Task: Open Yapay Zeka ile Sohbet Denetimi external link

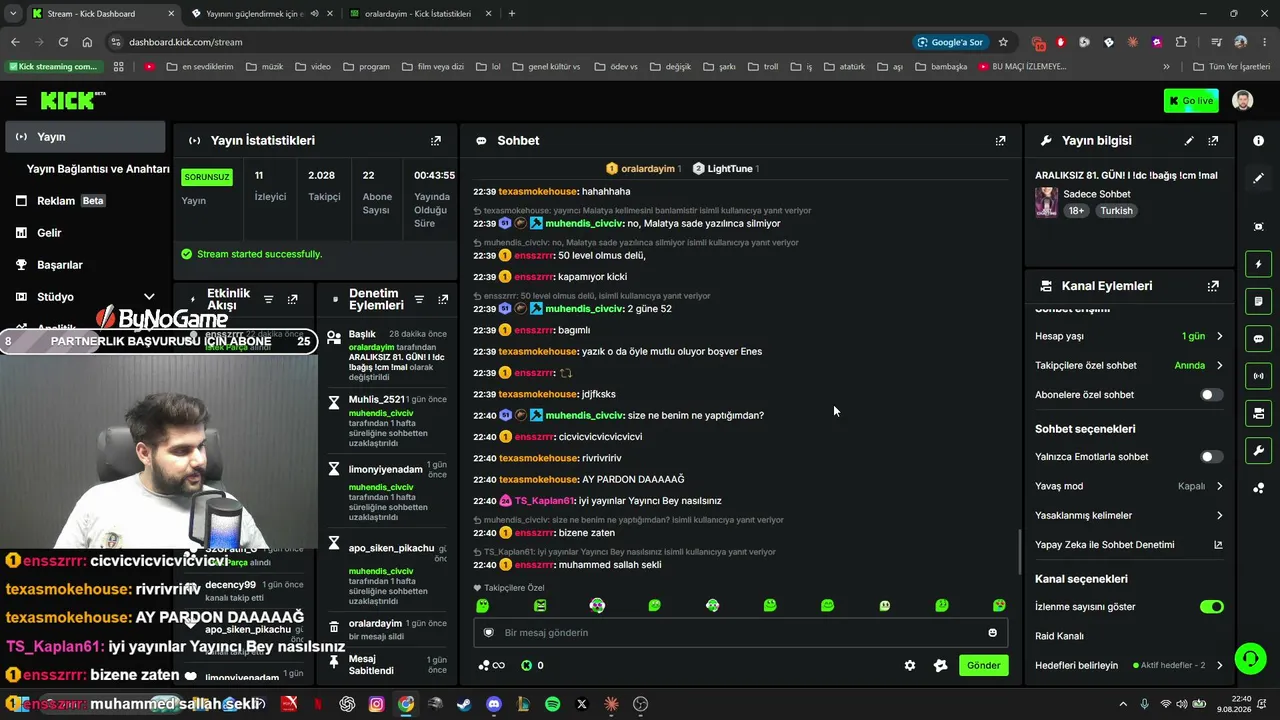Action: coord(1218,545)
